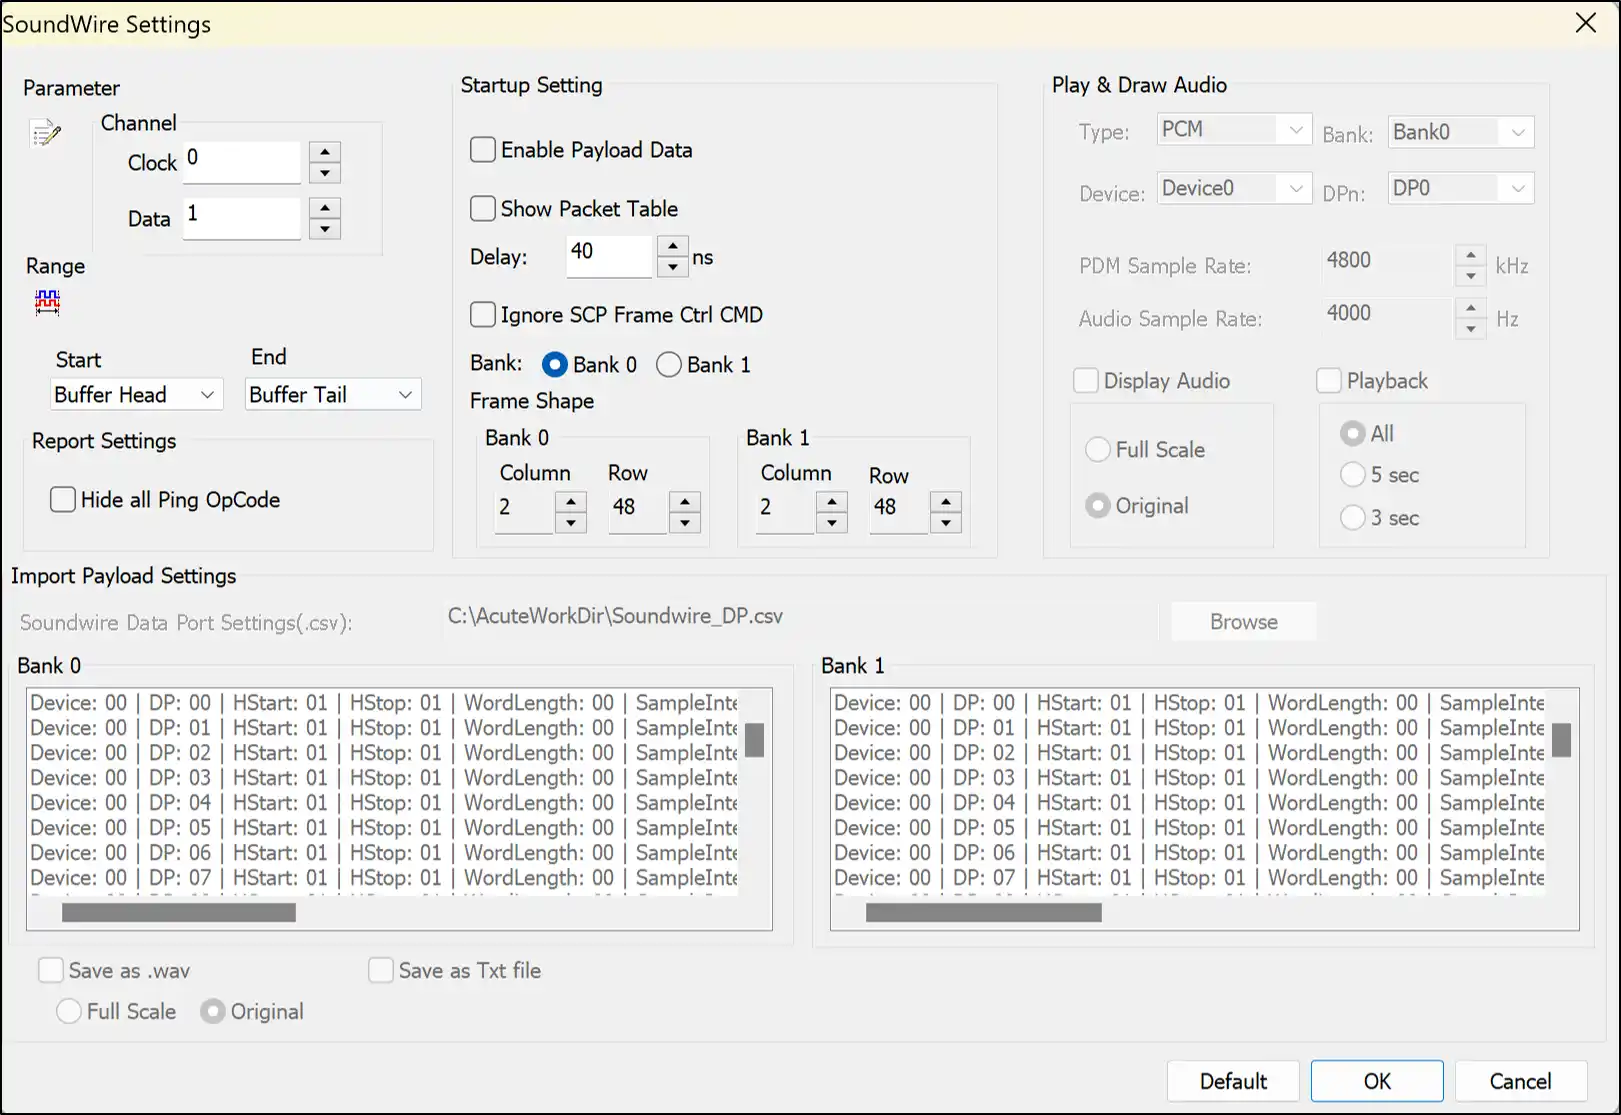Increase the Delay spinner value
Screen dimensions: 1621x1115
pyautogui.click(x=673, y=247)
